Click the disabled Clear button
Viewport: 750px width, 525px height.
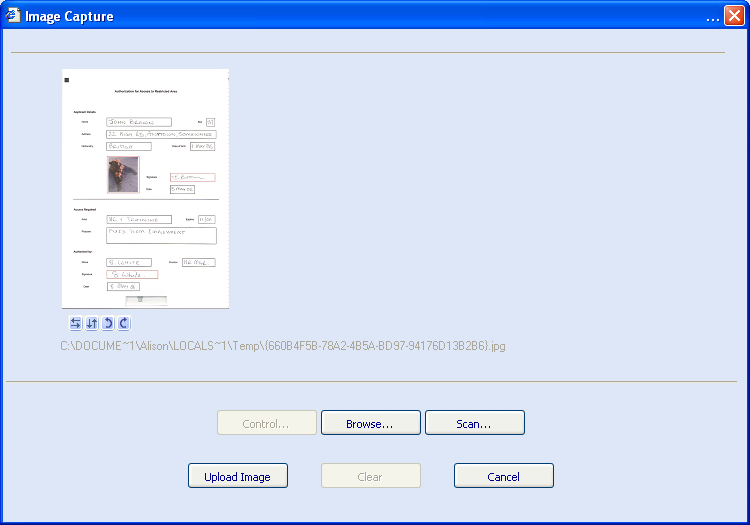pos(370,476)
